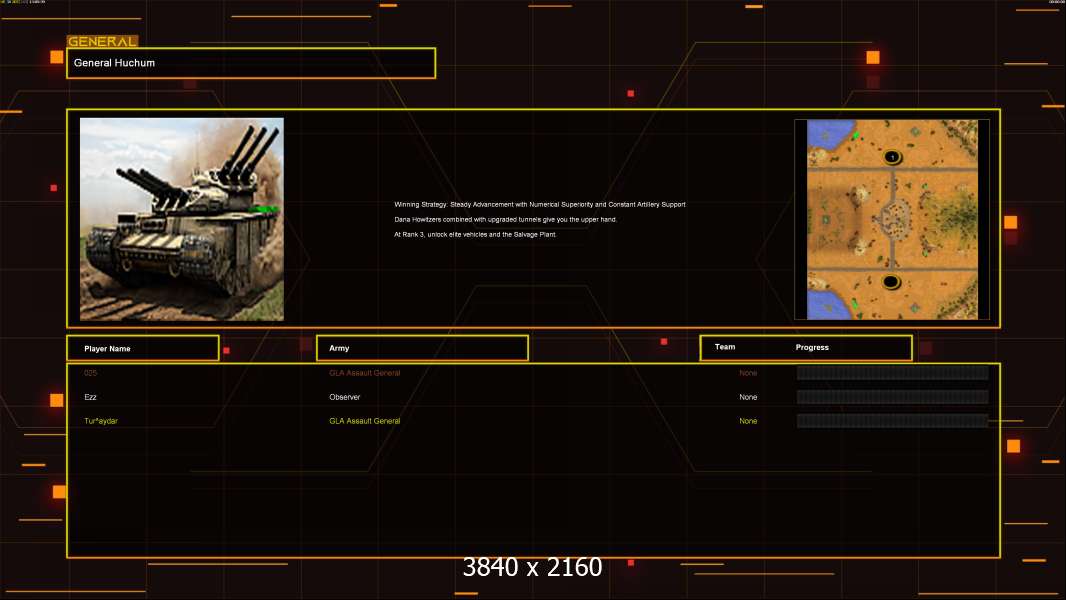This screenshot has height=600, width=1066.
Task: Select the dim player name 025
Action: pos(90,373)
